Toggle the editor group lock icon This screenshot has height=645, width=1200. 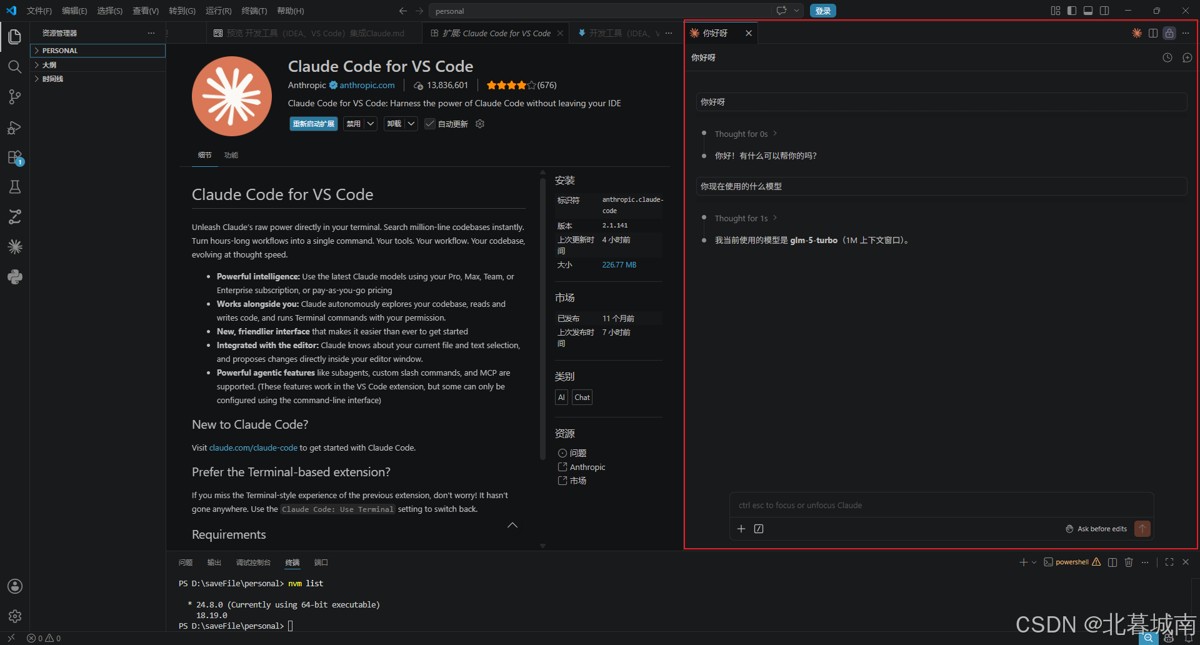(1169, 33)
